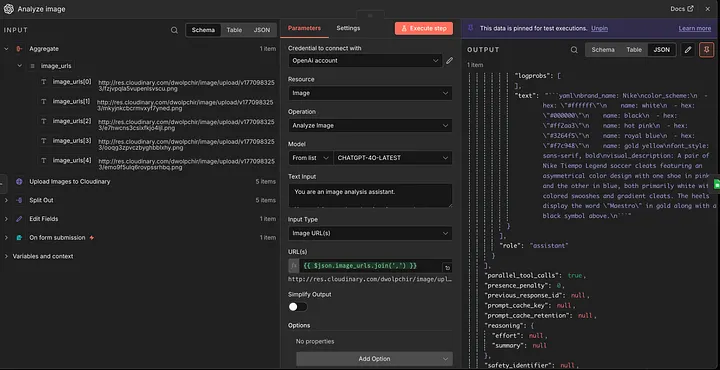The height and width of the screenshot is (370, 720).
Task: Edit the OpenAi credential with the pencil icon
Action: (x=450, y=61)
